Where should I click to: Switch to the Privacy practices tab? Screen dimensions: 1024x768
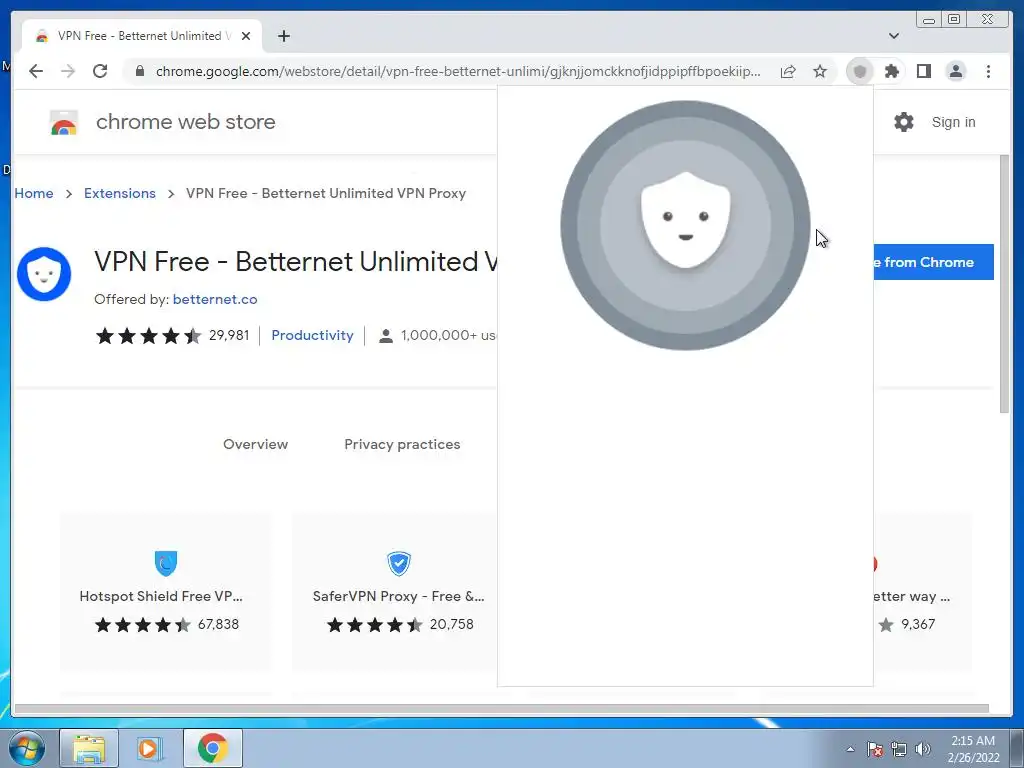(402, 444)
